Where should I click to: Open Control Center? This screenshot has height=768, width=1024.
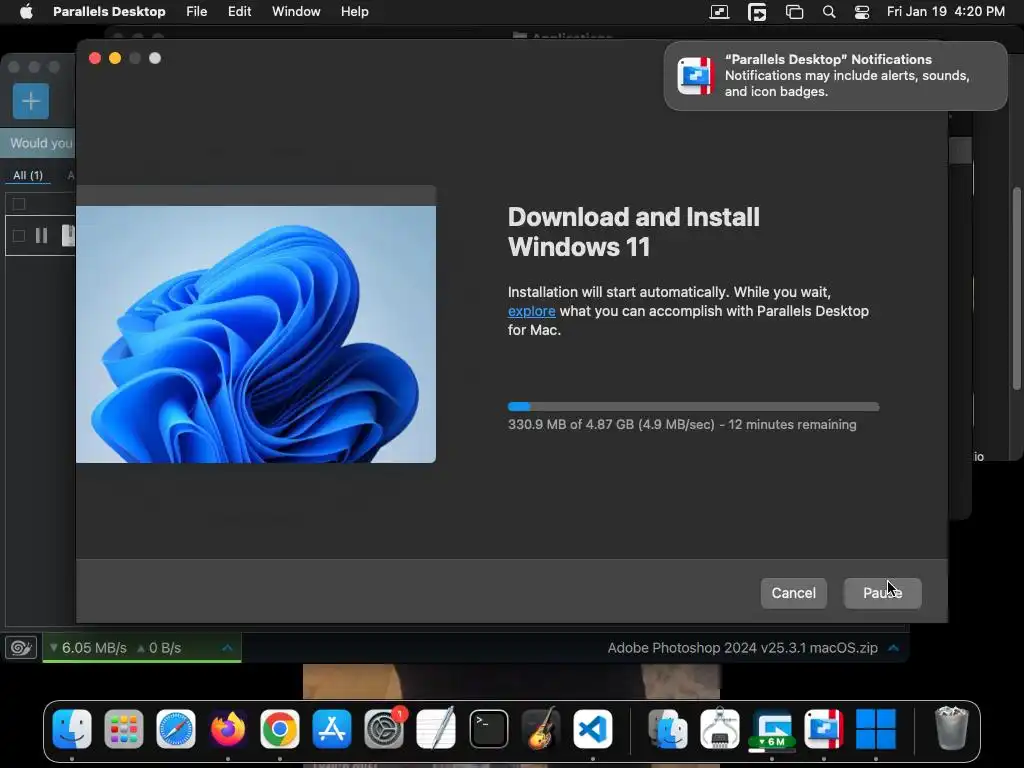click(862, 12)
